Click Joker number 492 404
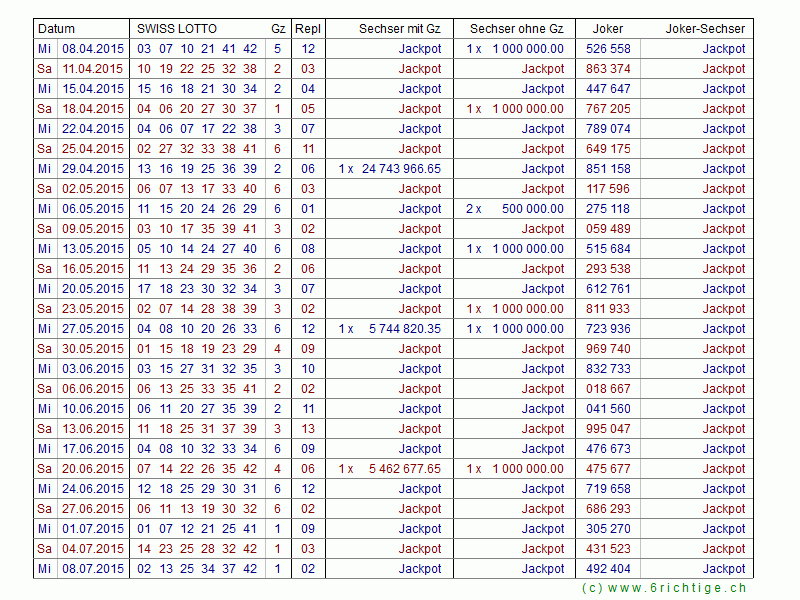This screenshot has width=800, height=600. pos(608,569)
